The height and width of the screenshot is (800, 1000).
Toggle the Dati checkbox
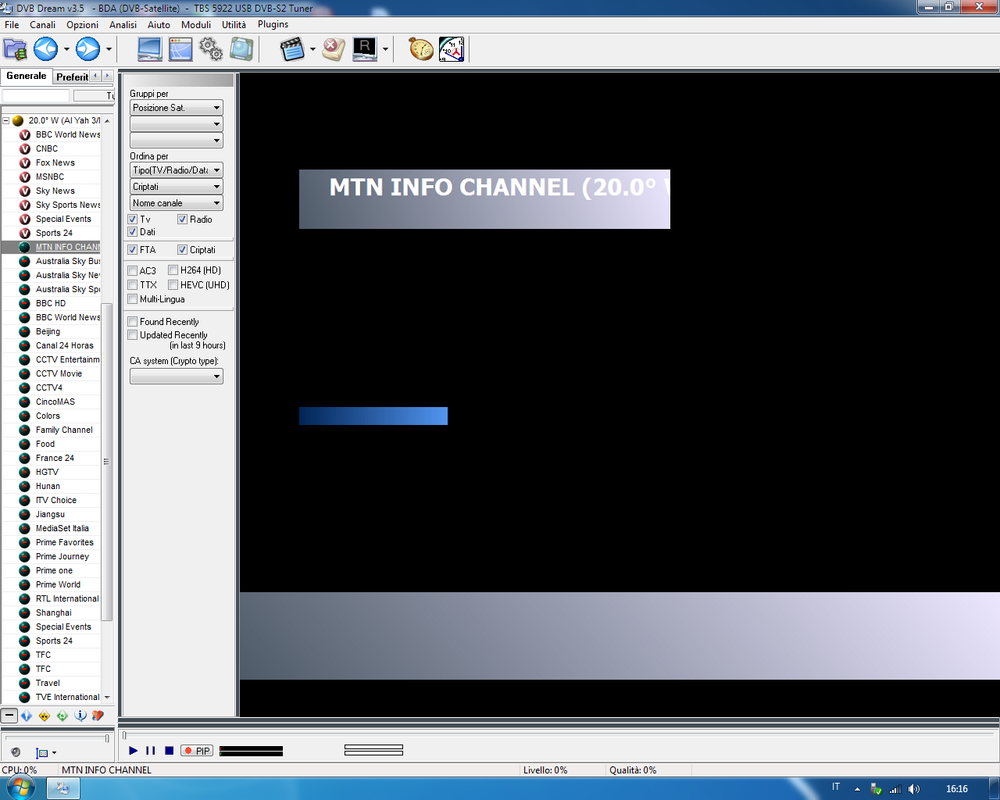coord(133,232)
